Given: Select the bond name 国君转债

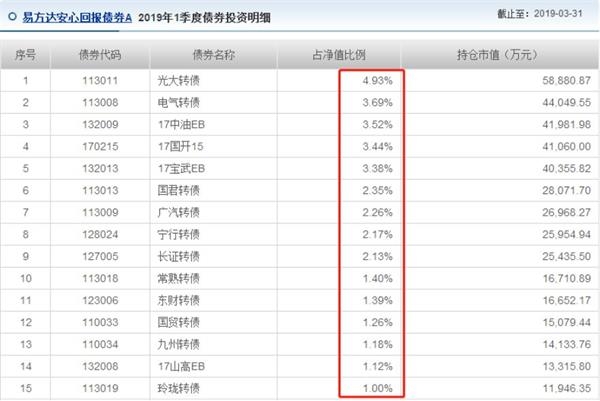Looking at the screenshot, I should pyautogui.click(x=179, y=191).
